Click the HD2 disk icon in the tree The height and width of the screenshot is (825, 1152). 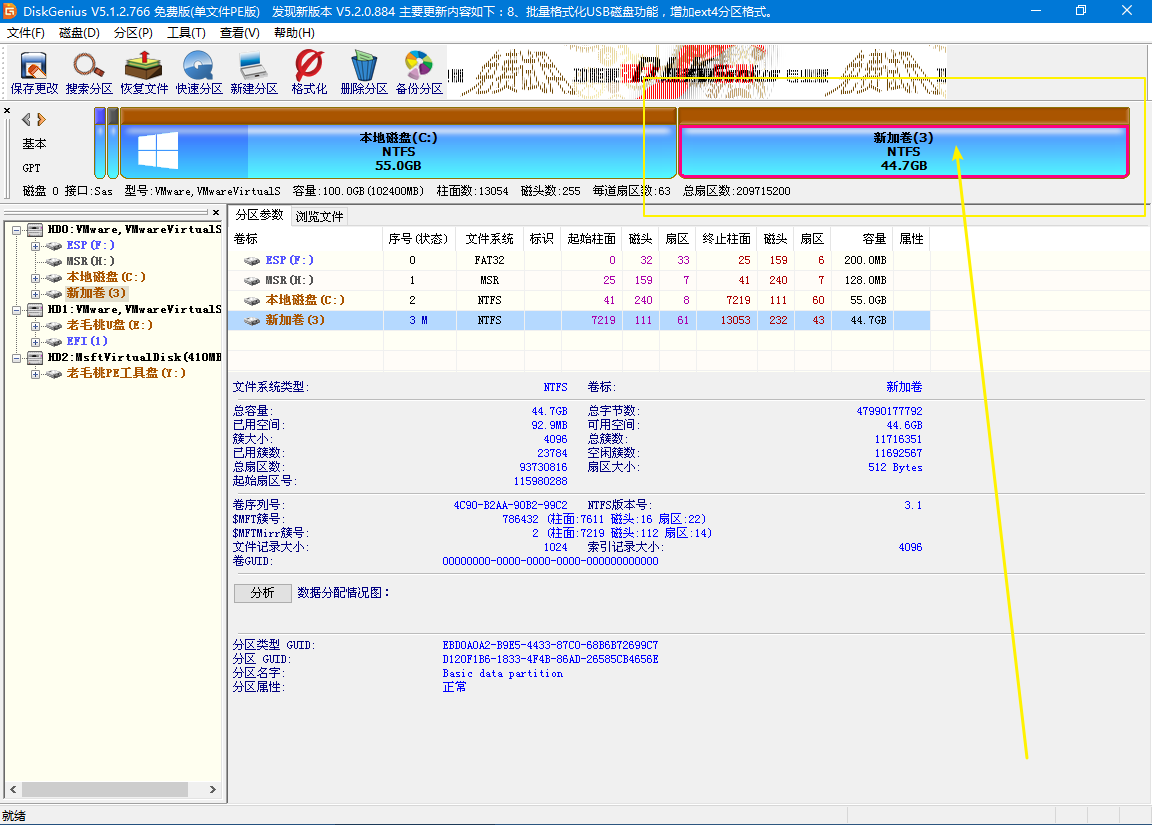point(35,358)
